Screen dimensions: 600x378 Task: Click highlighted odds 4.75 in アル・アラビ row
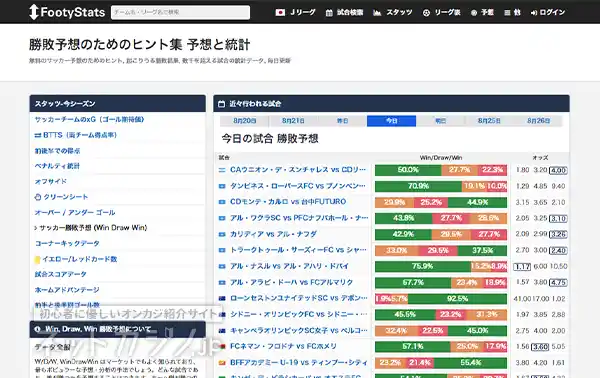558,283
